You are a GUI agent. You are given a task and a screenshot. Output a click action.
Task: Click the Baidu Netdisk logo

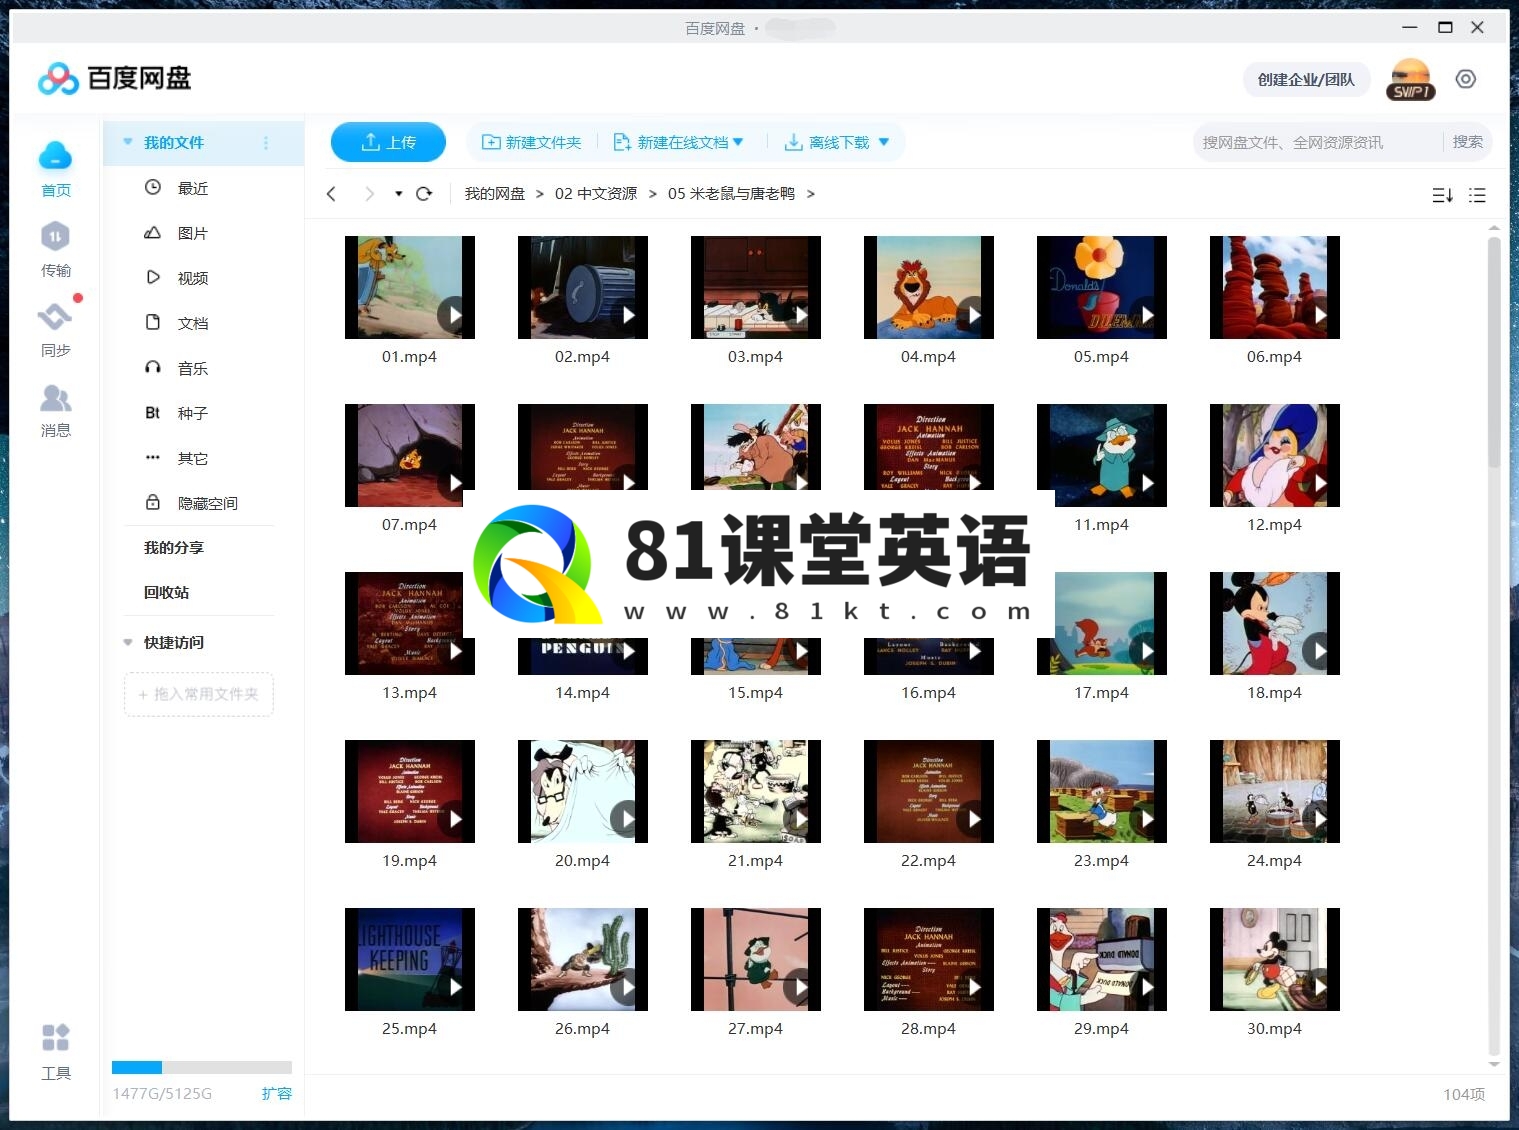pos(114,78)
